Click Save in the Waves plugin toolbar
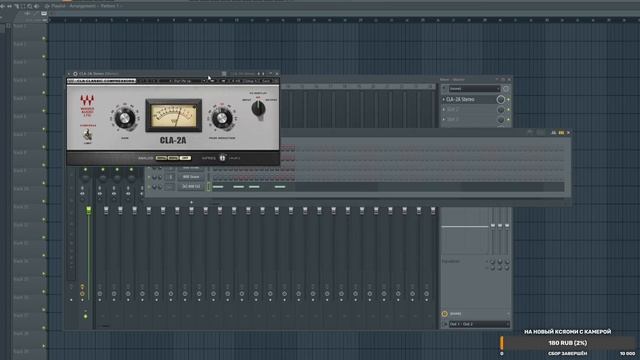This screenshot has width=640, height=360. (266, 81)
